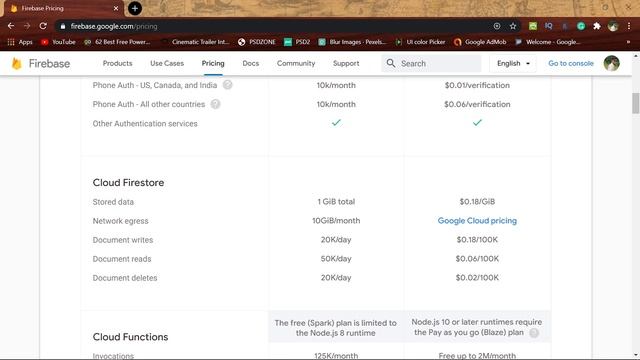Open the Chrome extensions puzzle icon
This screenshot has height=360, width=640.
[597, 26]
